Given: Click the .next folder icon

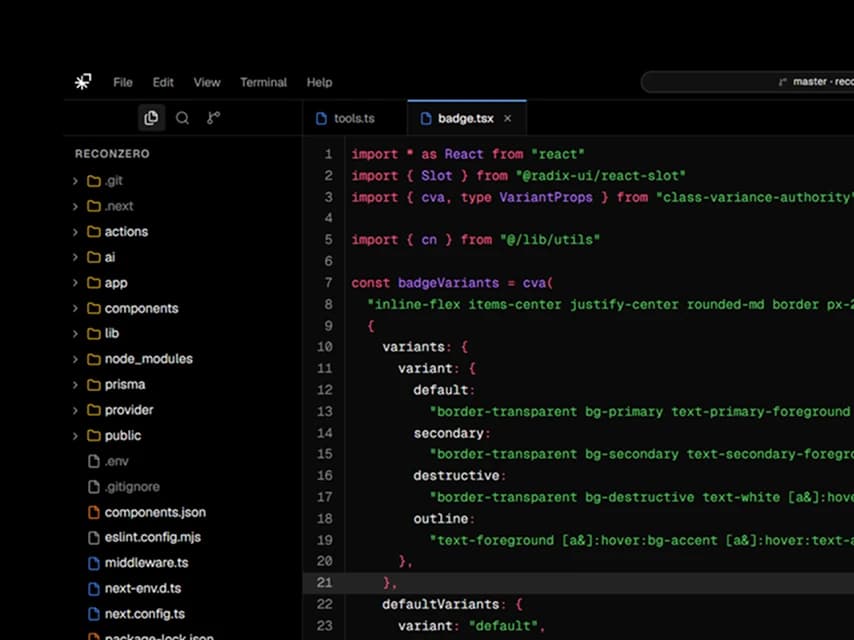Looking at the screenshot, I should (x=94, y=206).
